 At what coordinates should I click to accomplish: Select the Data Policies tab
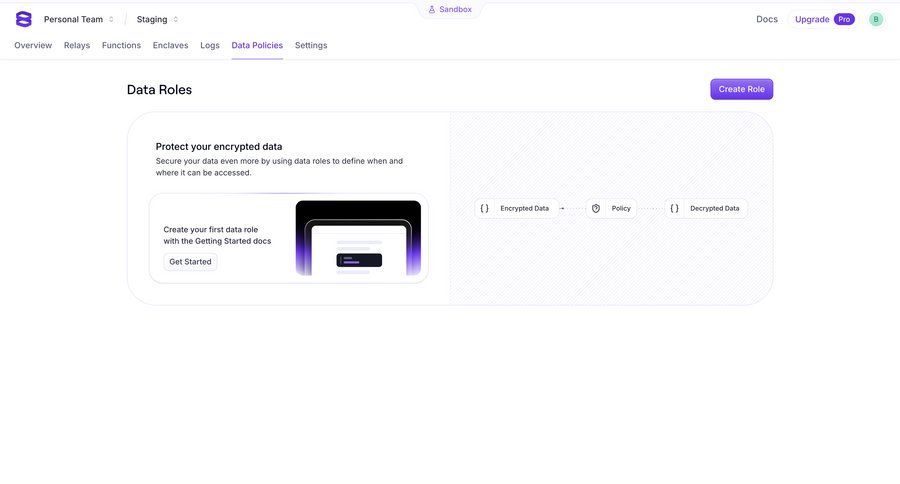257,45
